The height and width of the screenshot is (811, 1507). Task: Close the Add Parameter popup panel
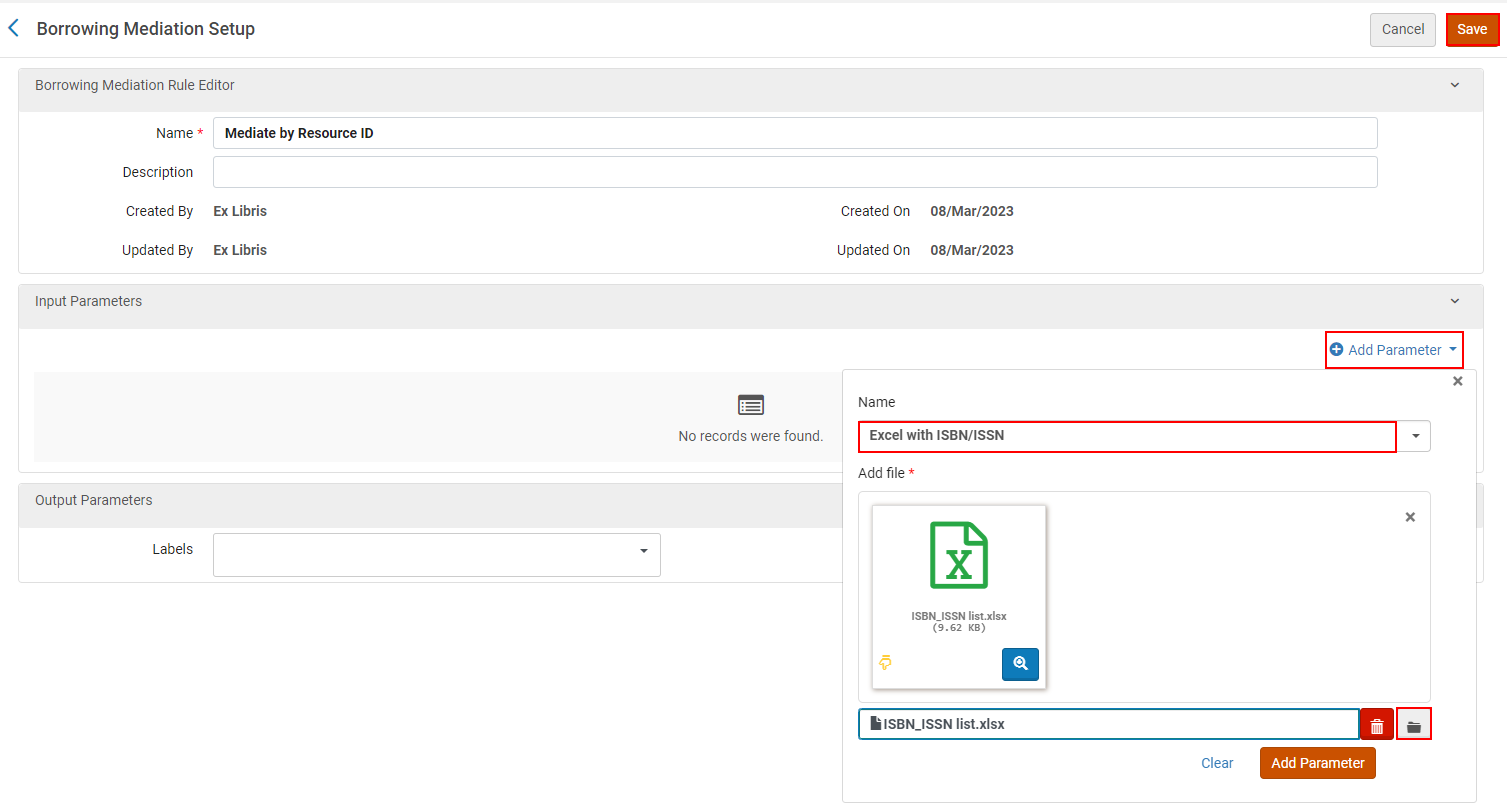[x=1457, y=381]
